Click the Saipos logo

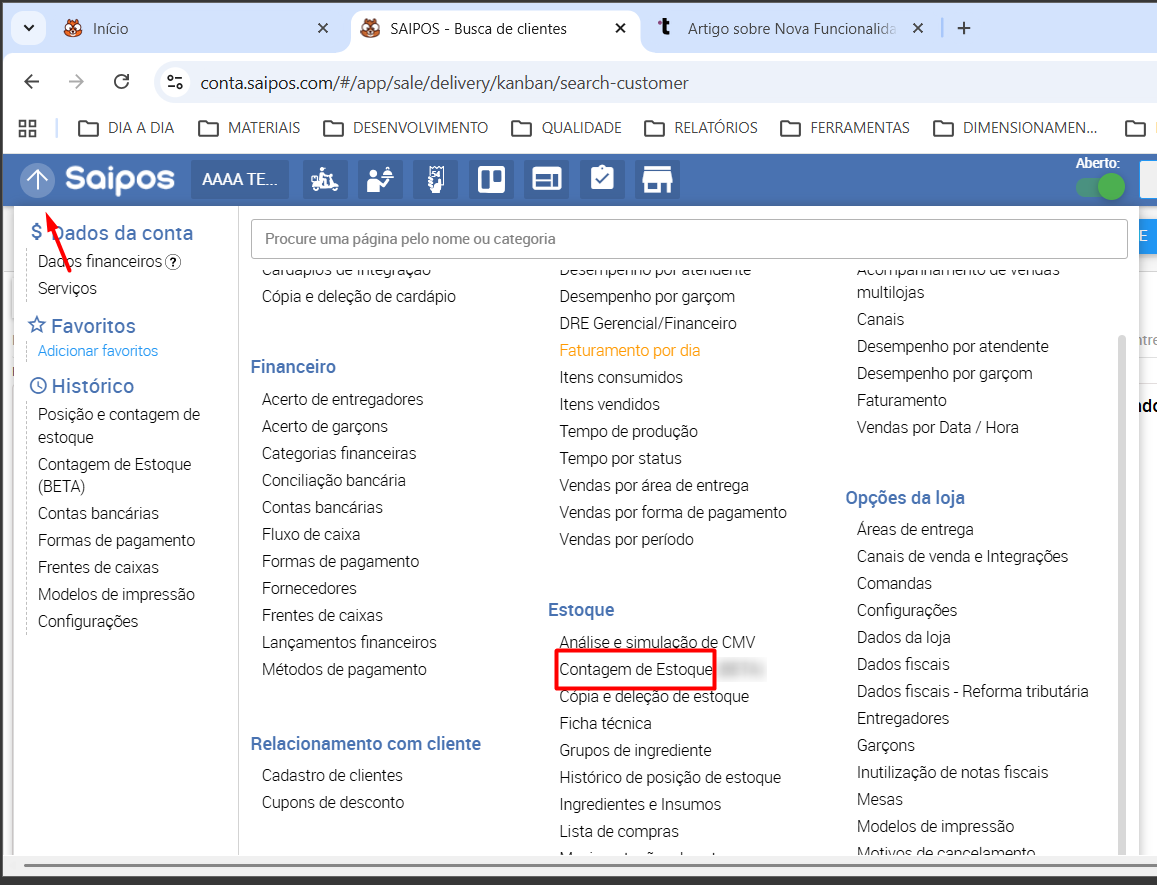(120, 179)
